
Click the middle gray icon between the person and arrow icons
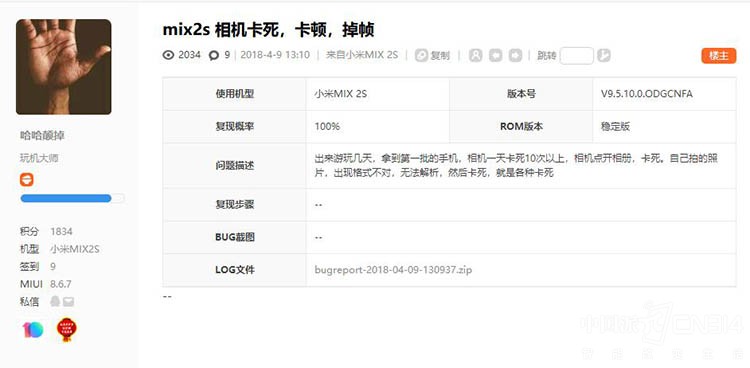tap(496, 56)
